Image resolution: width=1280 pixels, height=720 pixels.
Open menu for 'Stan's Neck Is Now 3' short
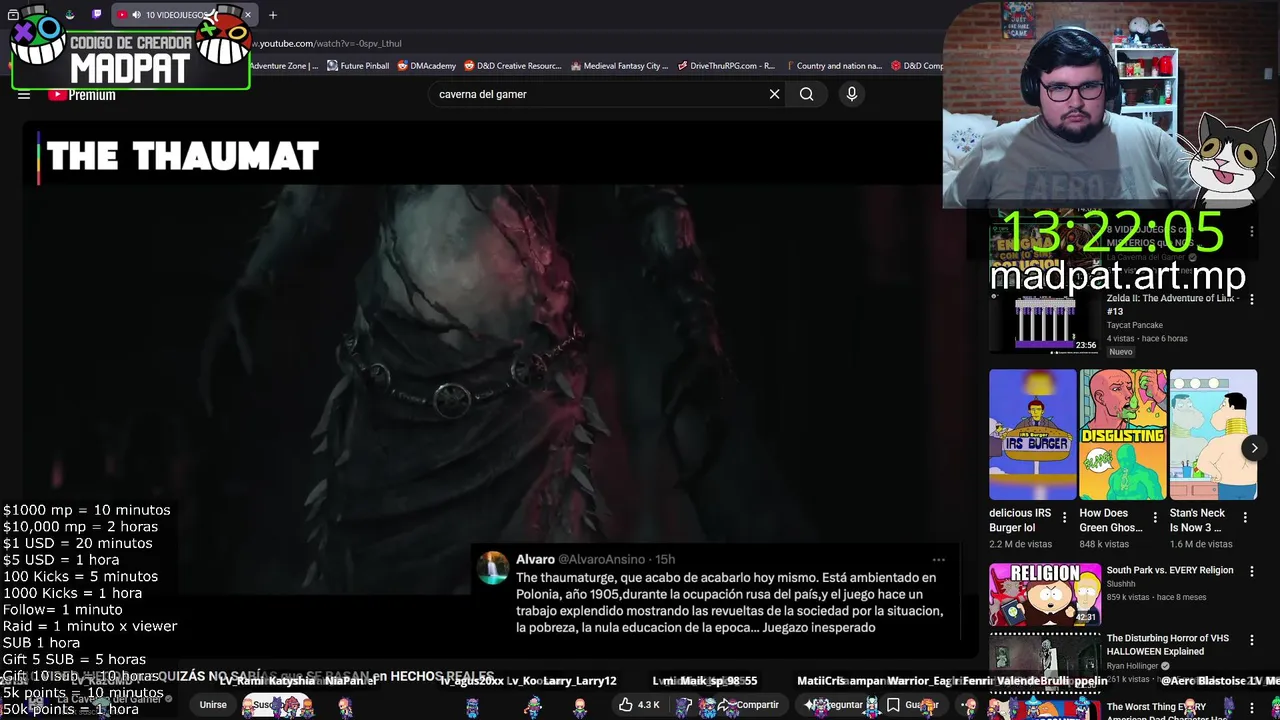[x=1245, y=518]
